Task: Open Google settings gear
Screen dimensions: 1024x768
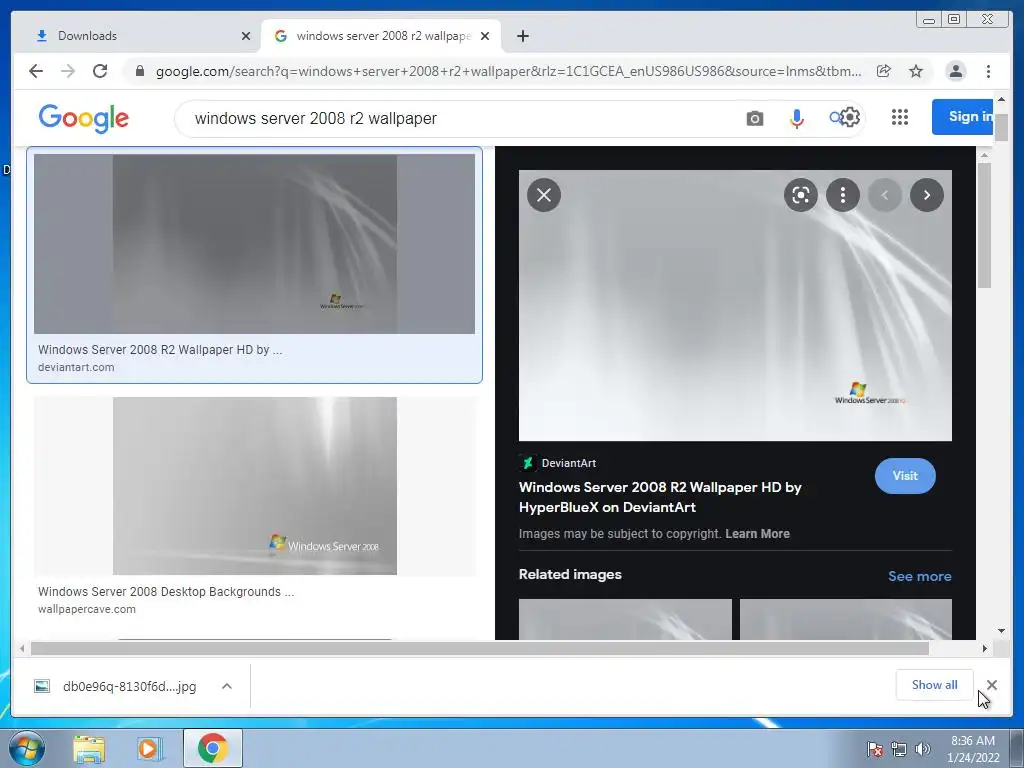Action: (x=850, y=118)
